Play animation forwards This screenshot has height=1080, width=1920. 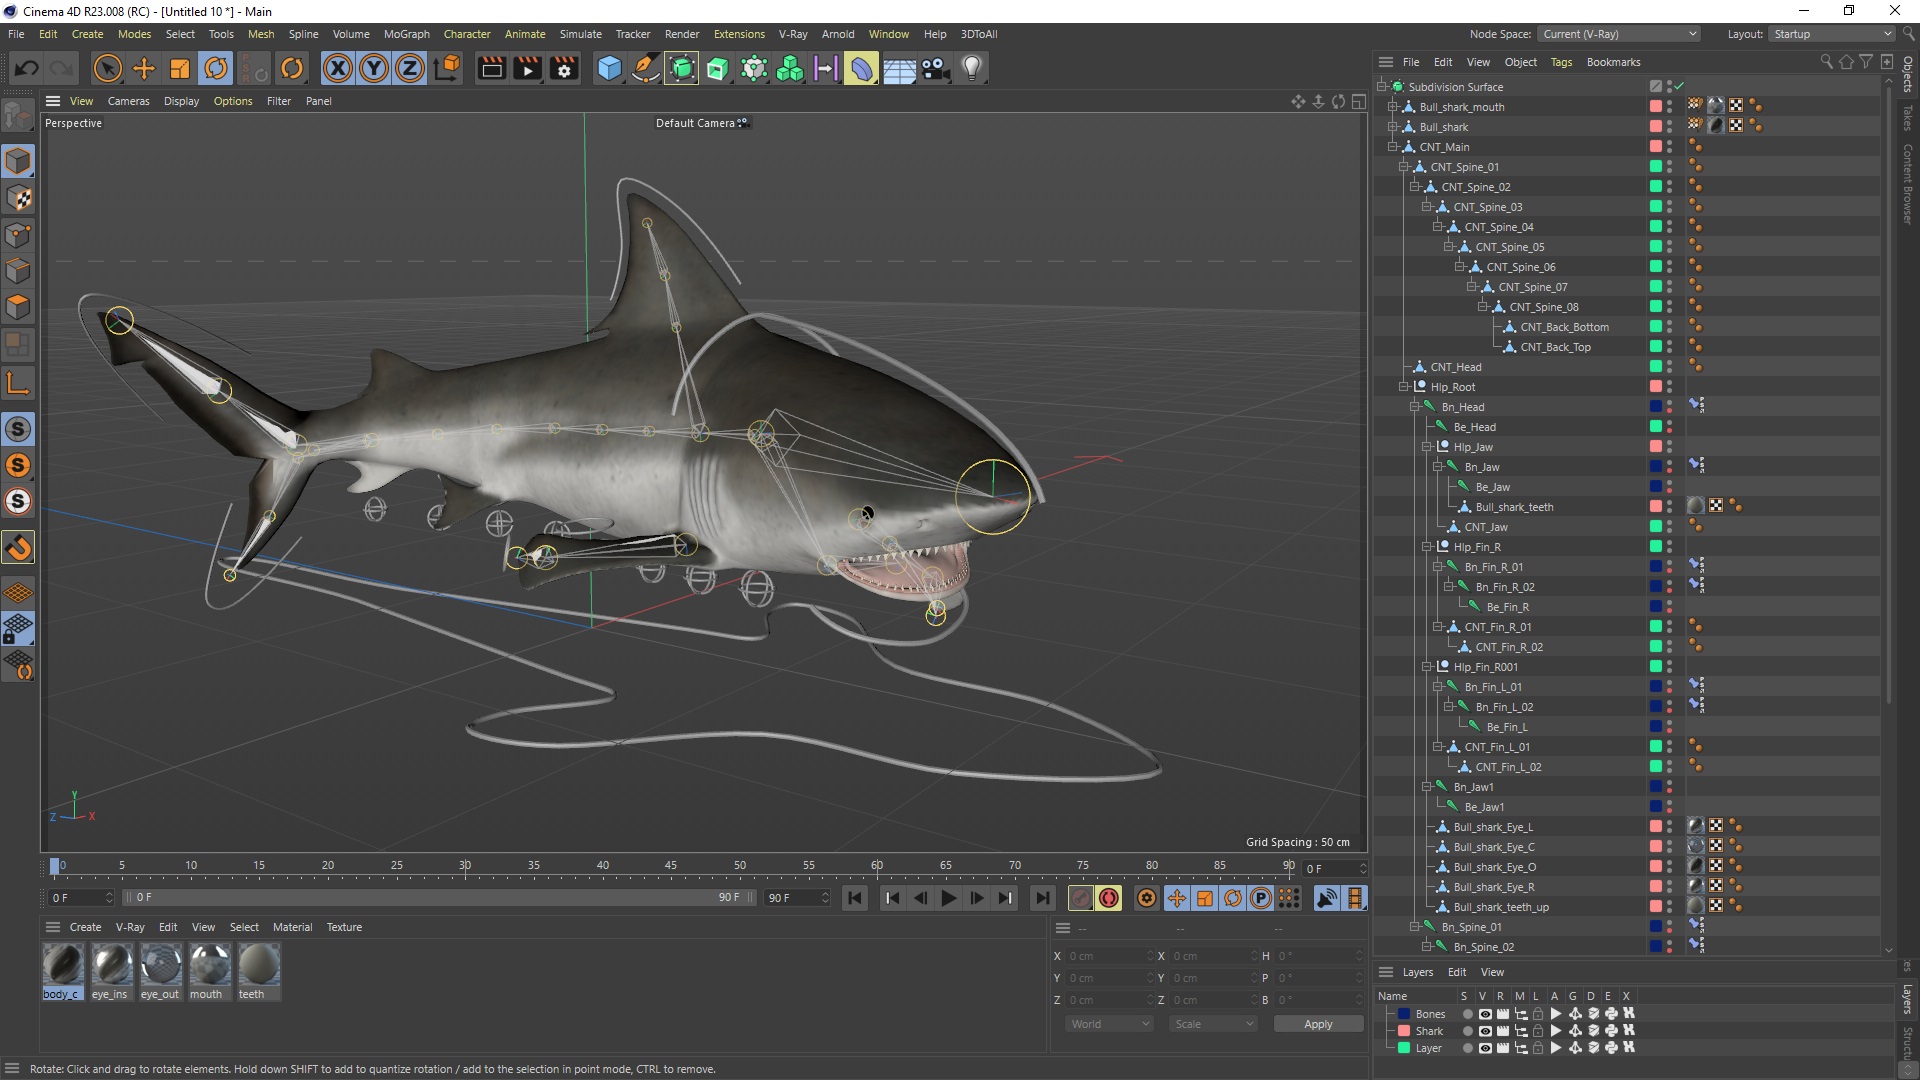click(x=949, y=898)
